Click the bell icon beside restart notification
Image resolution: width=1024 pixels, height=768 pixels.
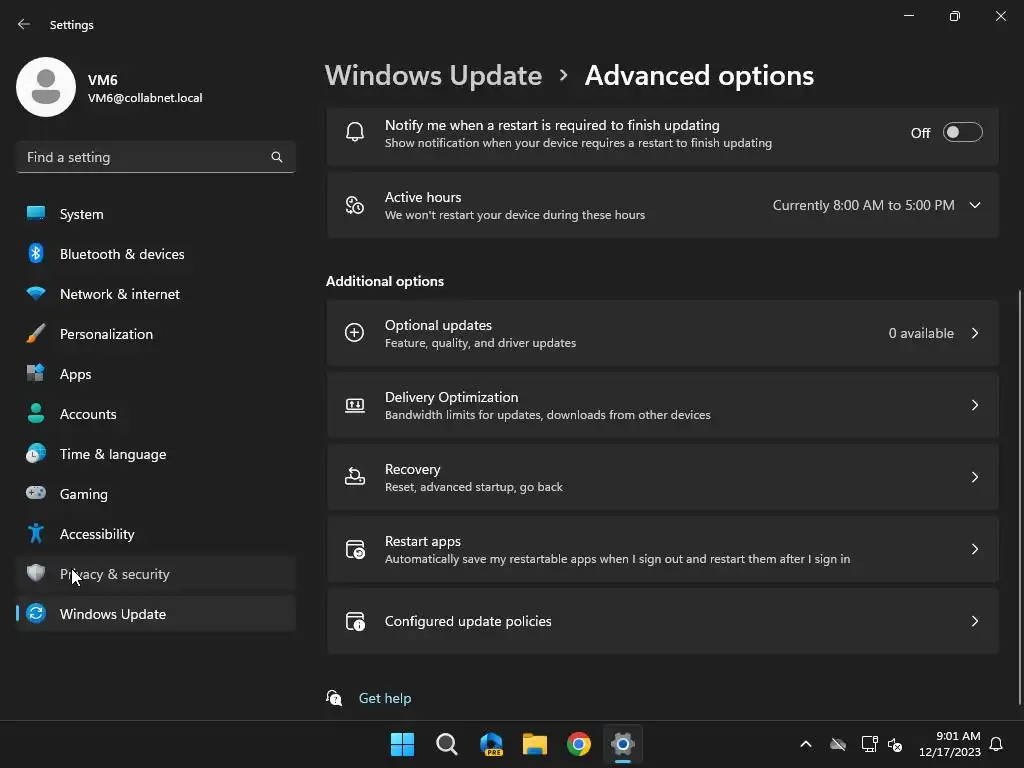(x=355, y=133)
